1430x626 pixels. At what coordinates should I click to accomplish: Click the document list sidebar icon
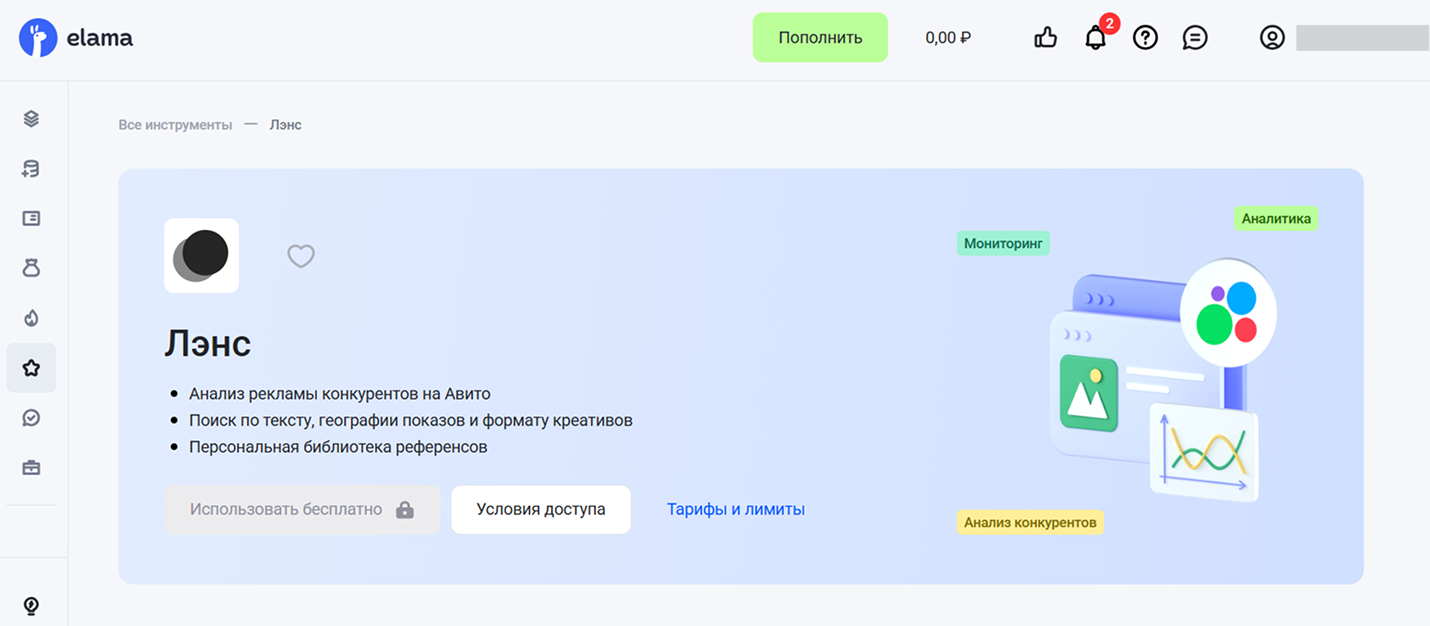pos(31,218)
